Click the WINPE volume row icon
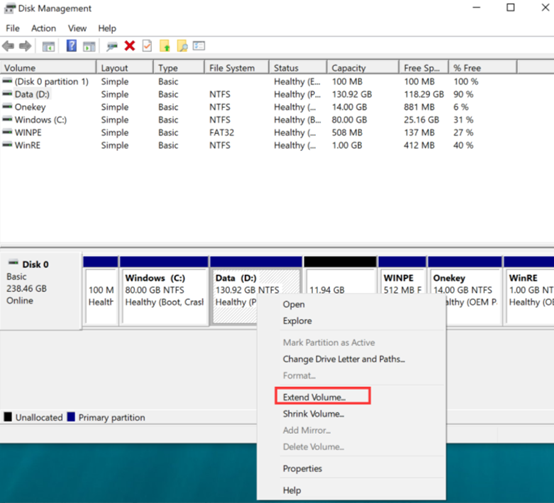554x503 pixels. 7,132
